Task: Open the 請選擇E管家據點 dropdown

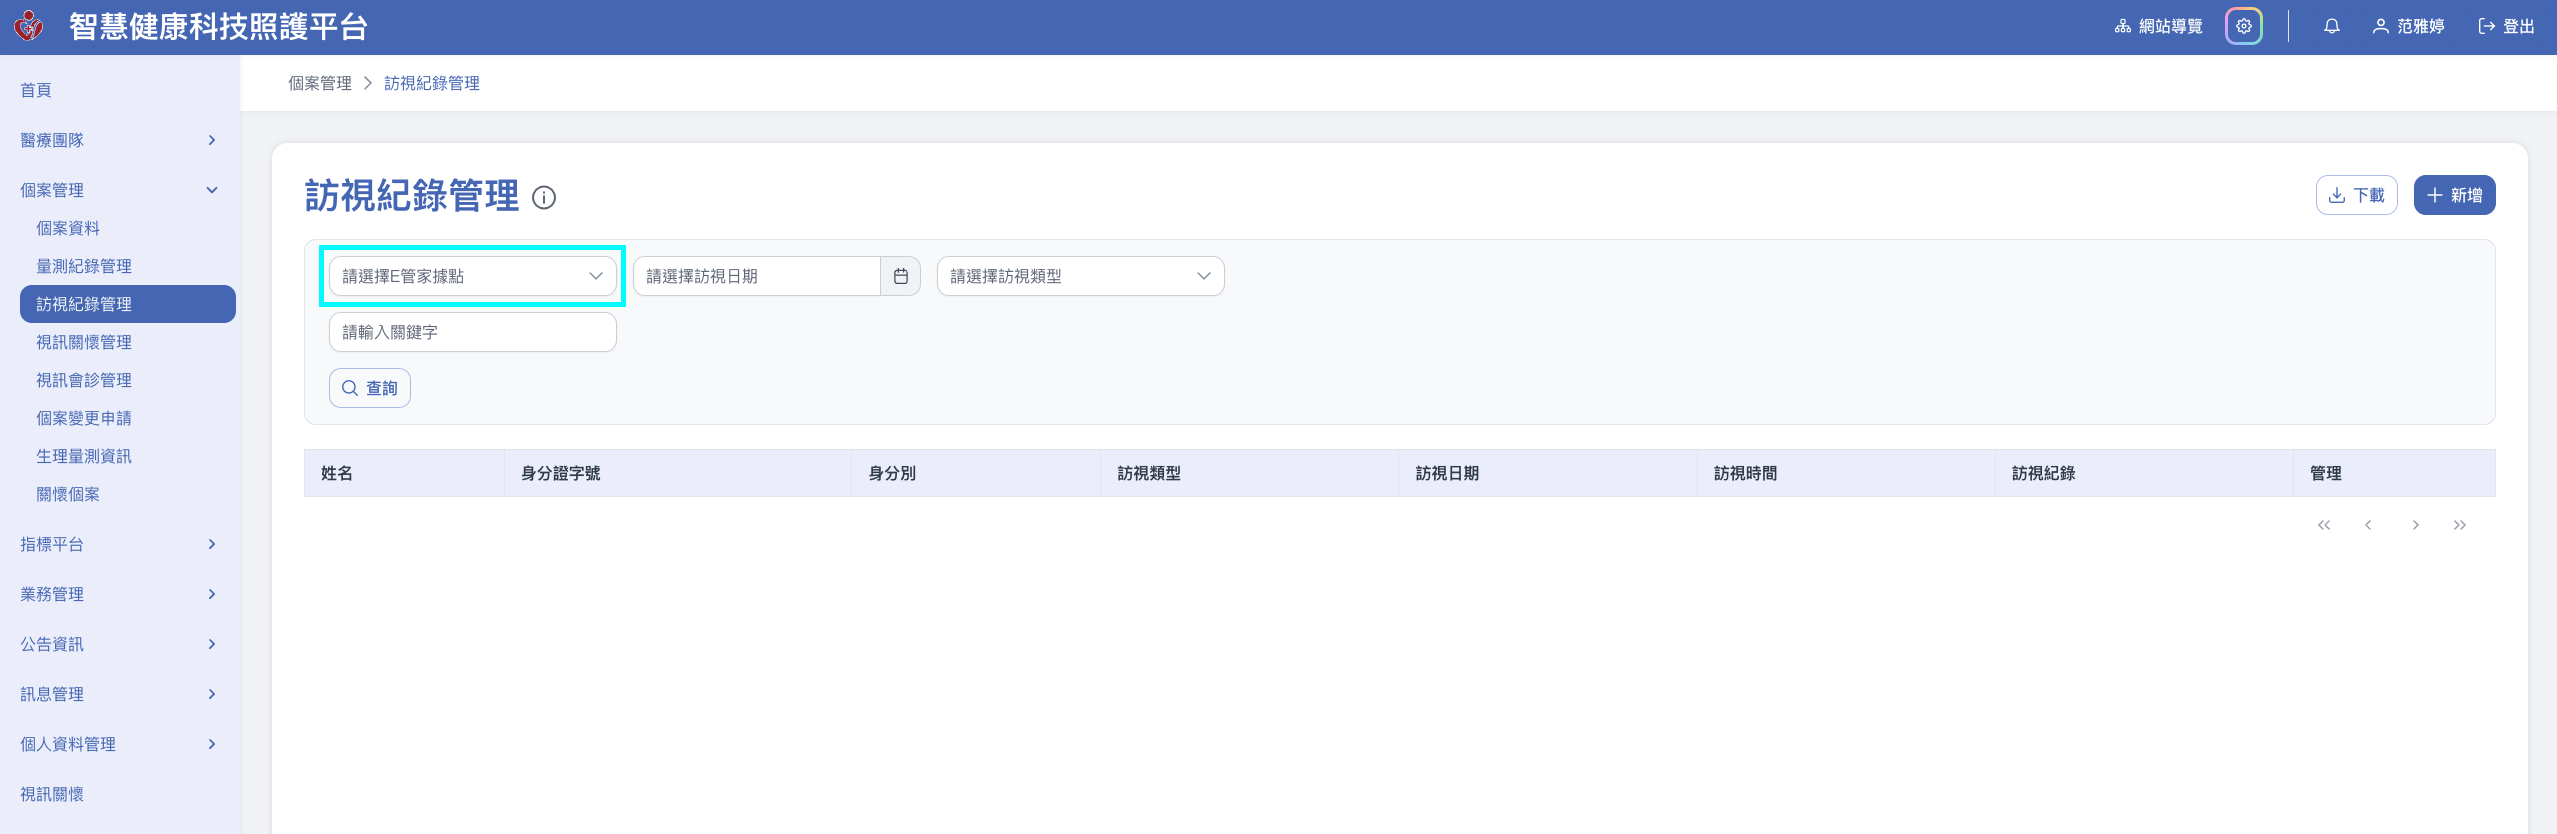Action: tap(472, 276)
